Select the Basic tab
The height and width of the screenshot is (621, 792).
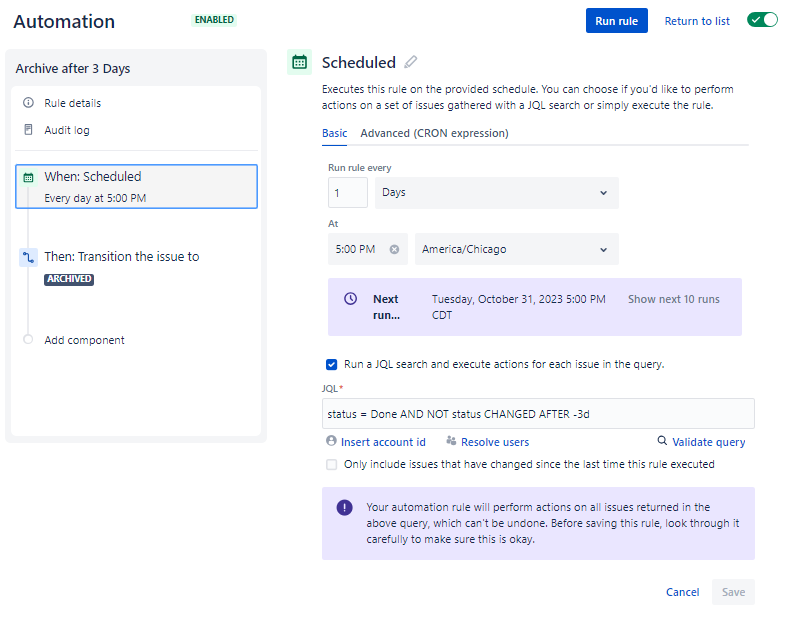pos(335,133)
